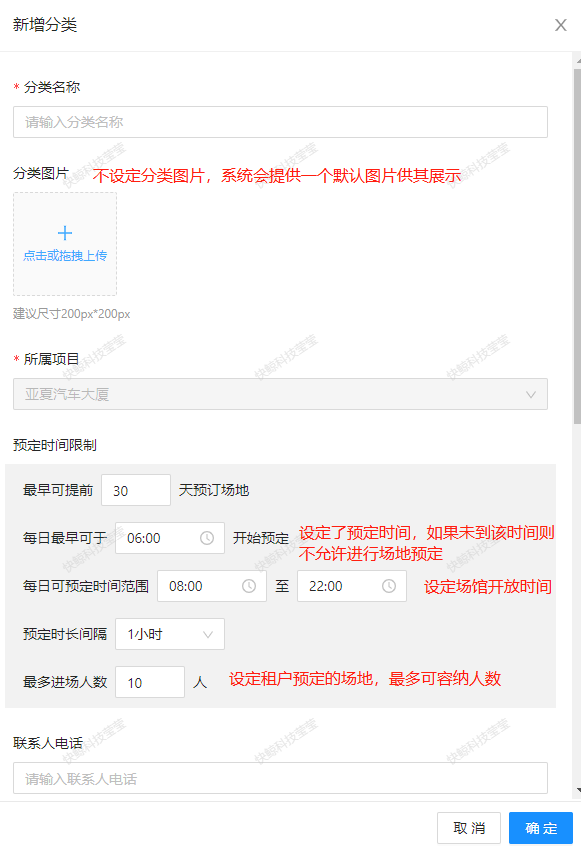Click the 08:00 range start time field
Viewport: 581px width, 849px height.
click(212, 586)
